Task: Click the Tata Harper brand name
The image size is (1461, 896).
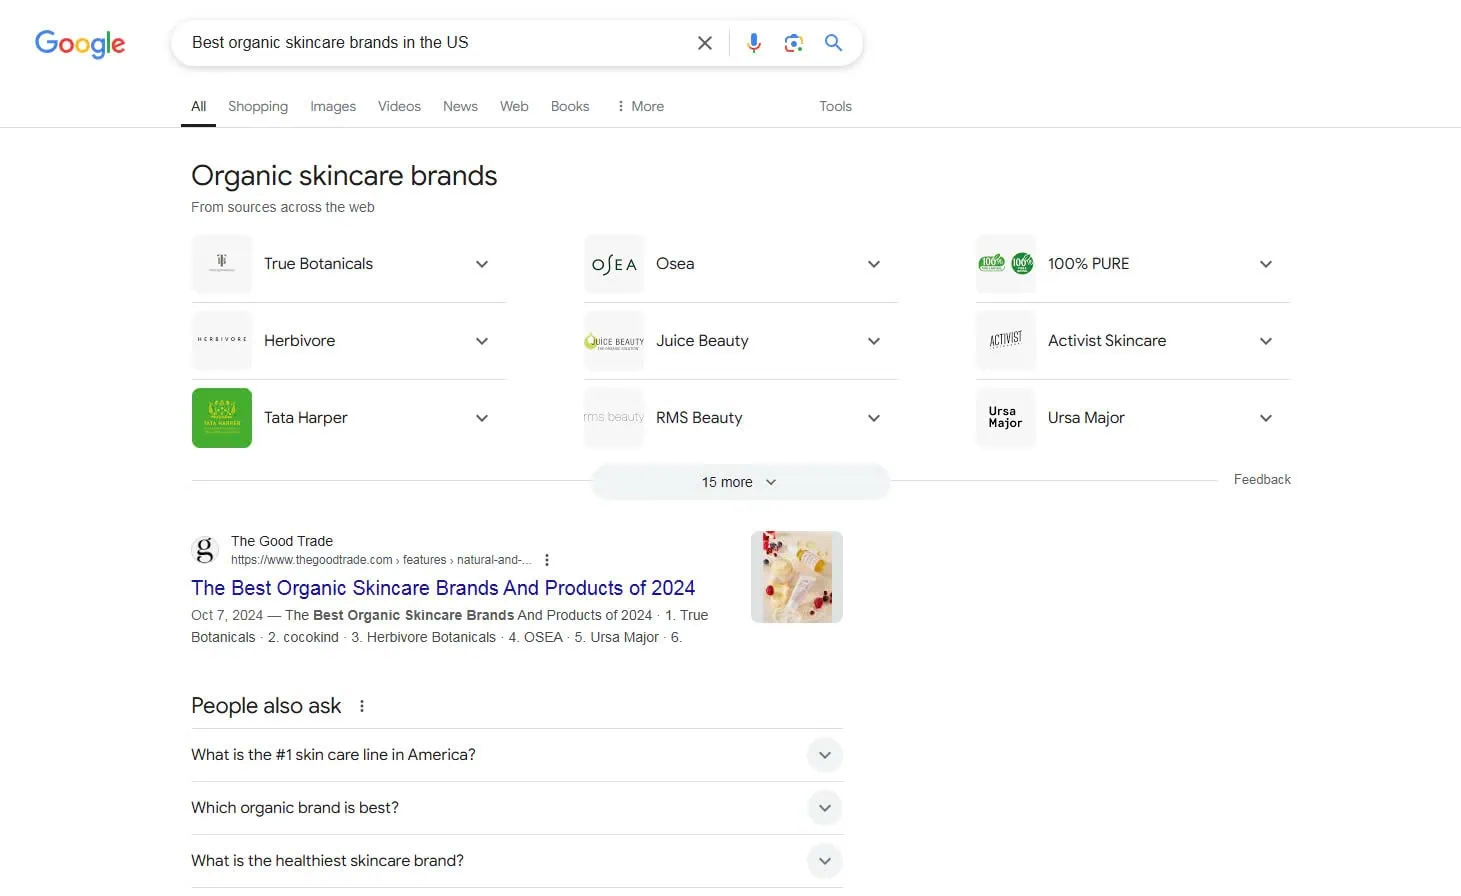Action: point(305,418)
